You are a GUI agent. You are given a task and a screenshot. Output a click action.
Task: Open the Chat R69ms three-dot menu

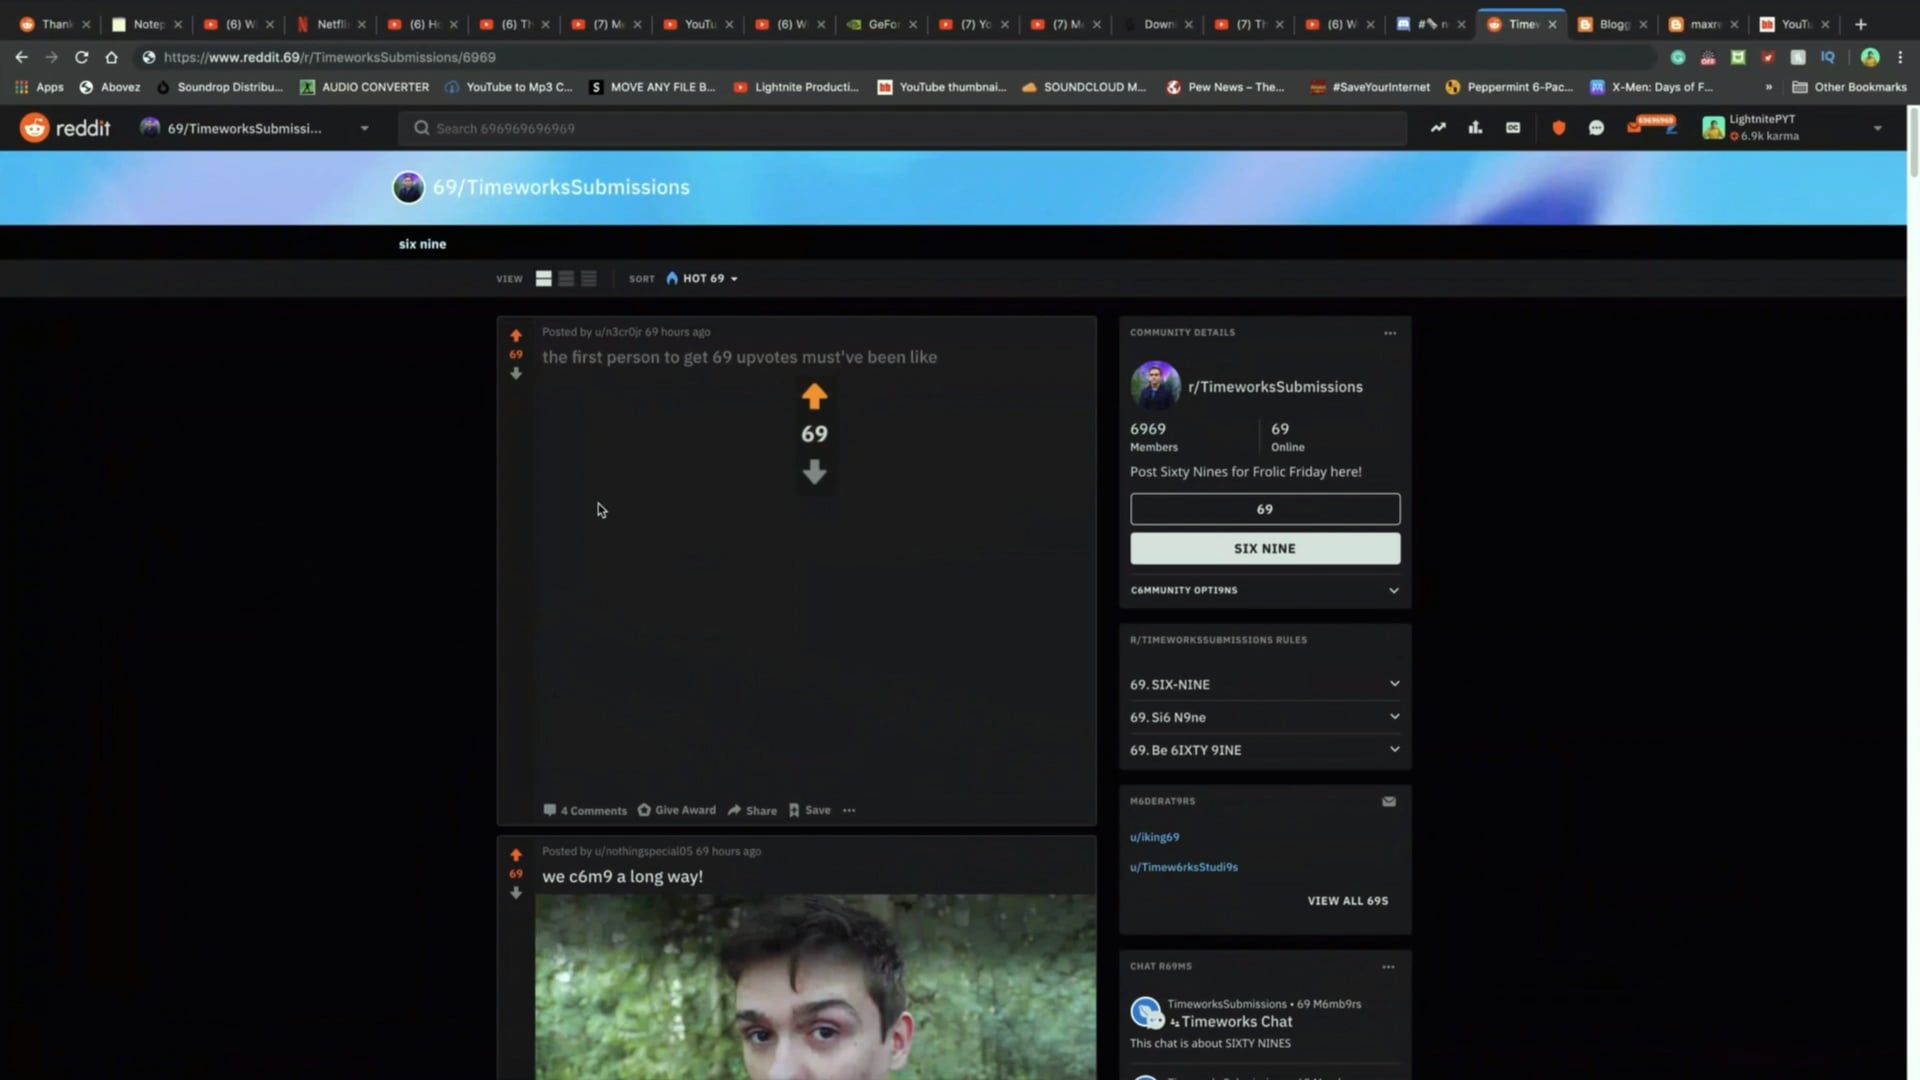coord(1388,967)
